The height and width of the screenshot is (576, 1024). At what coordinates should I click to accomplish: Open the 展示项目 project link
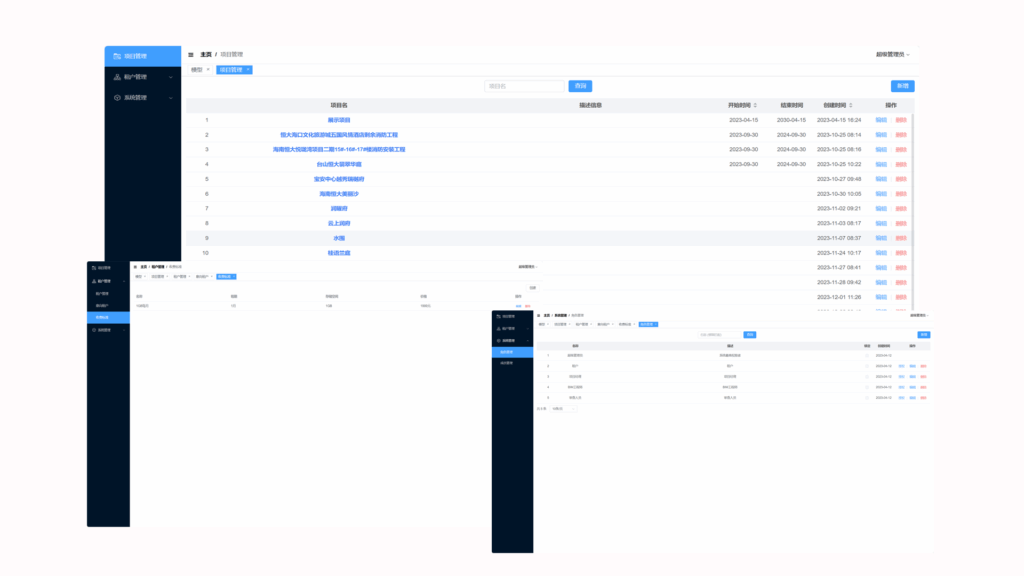[339, 120]
